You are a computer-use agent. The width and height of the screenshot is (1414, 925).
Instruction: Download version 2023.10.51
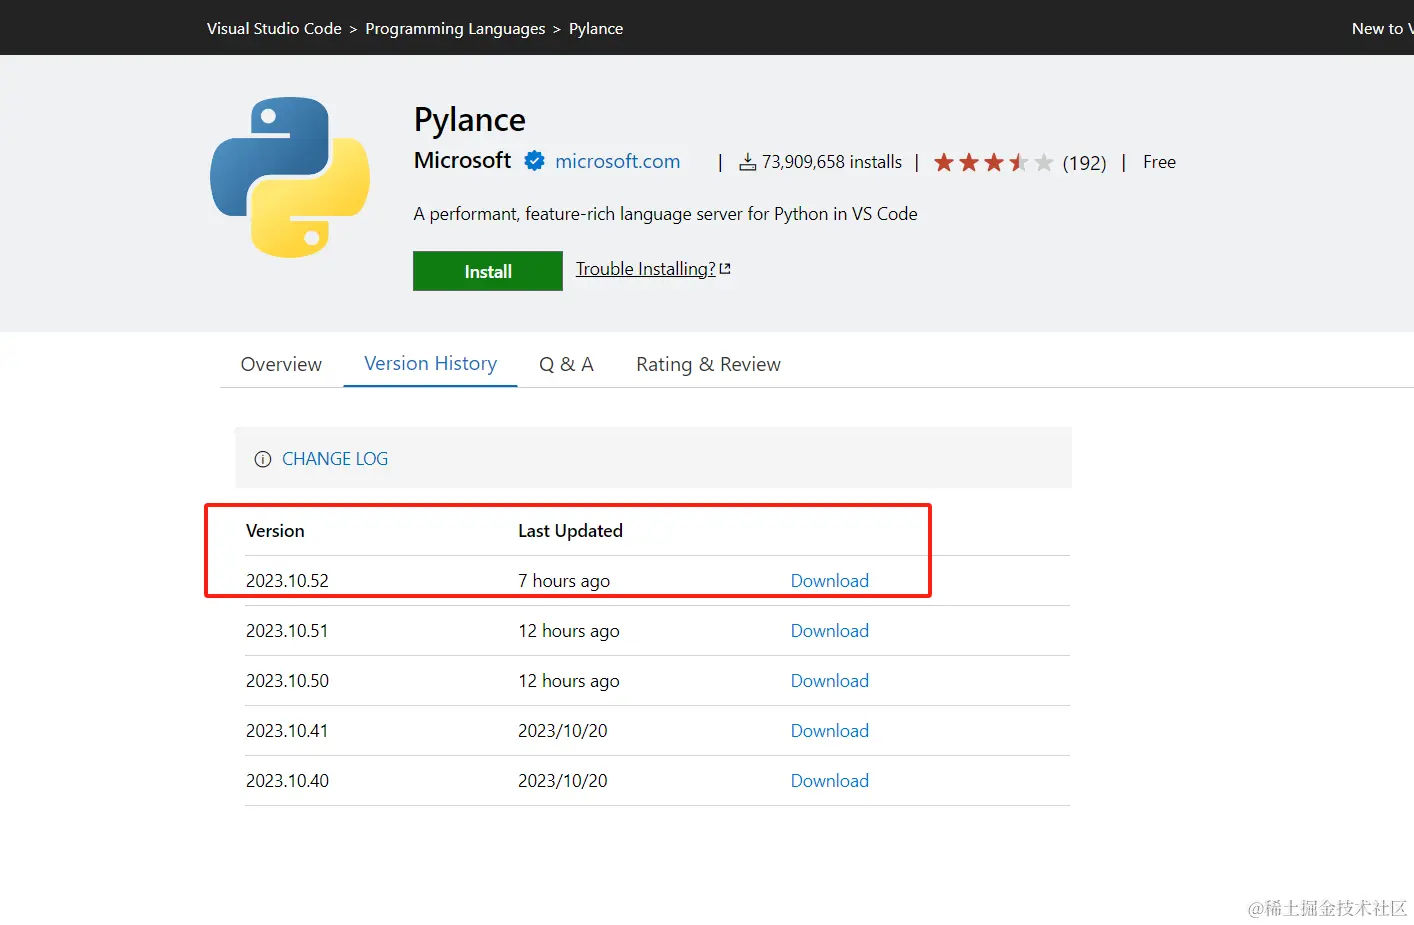[x=829, y=631]
